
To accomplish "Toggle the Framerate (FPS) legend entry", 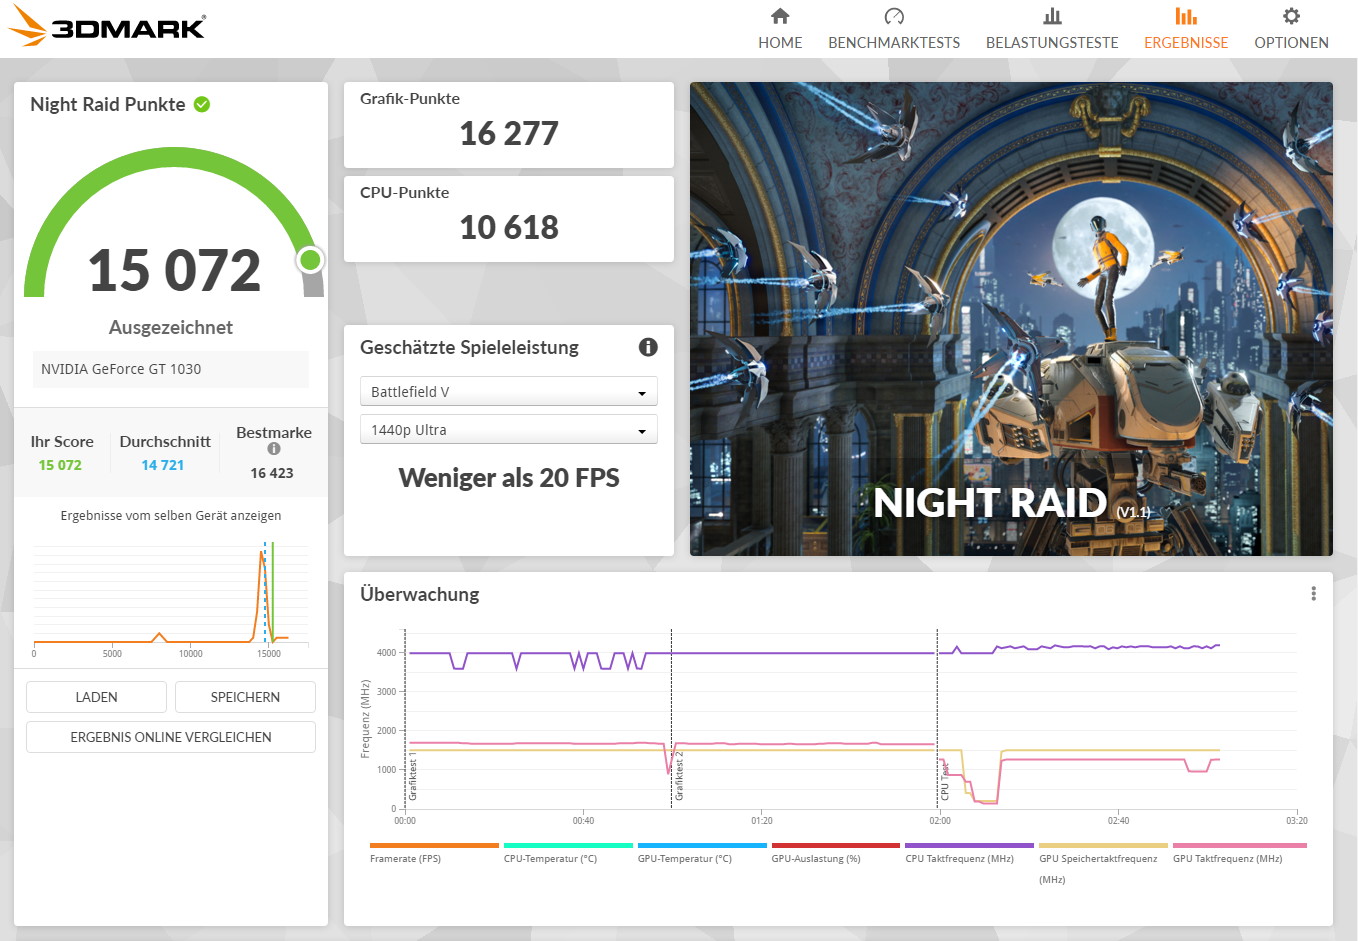I will click(405, 857).
